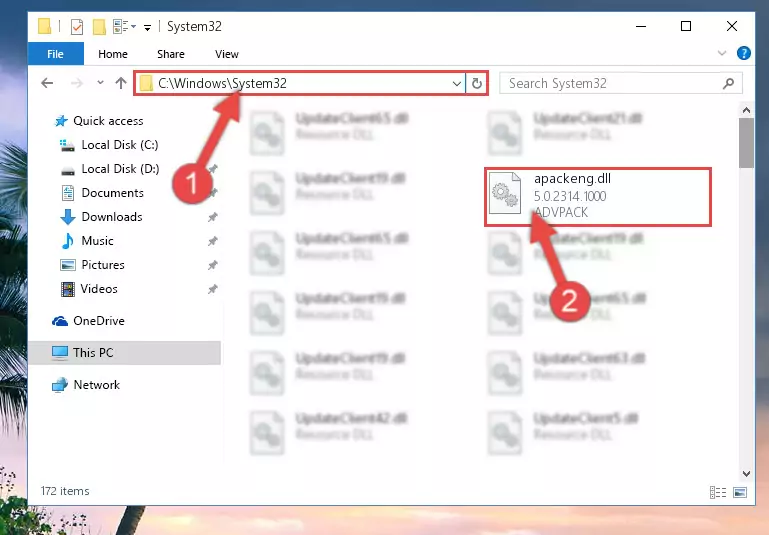Open the Pictures folder in sidebar
The image size is (769, 535).
[x=93, y=265]
